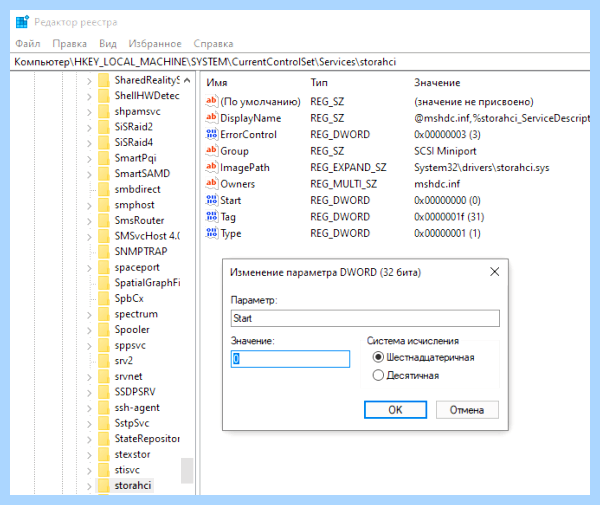Image resolution: width=600 pixels, height=505 pixels.
Task: Expand the spectrum tree node
Action: [89, 314]
